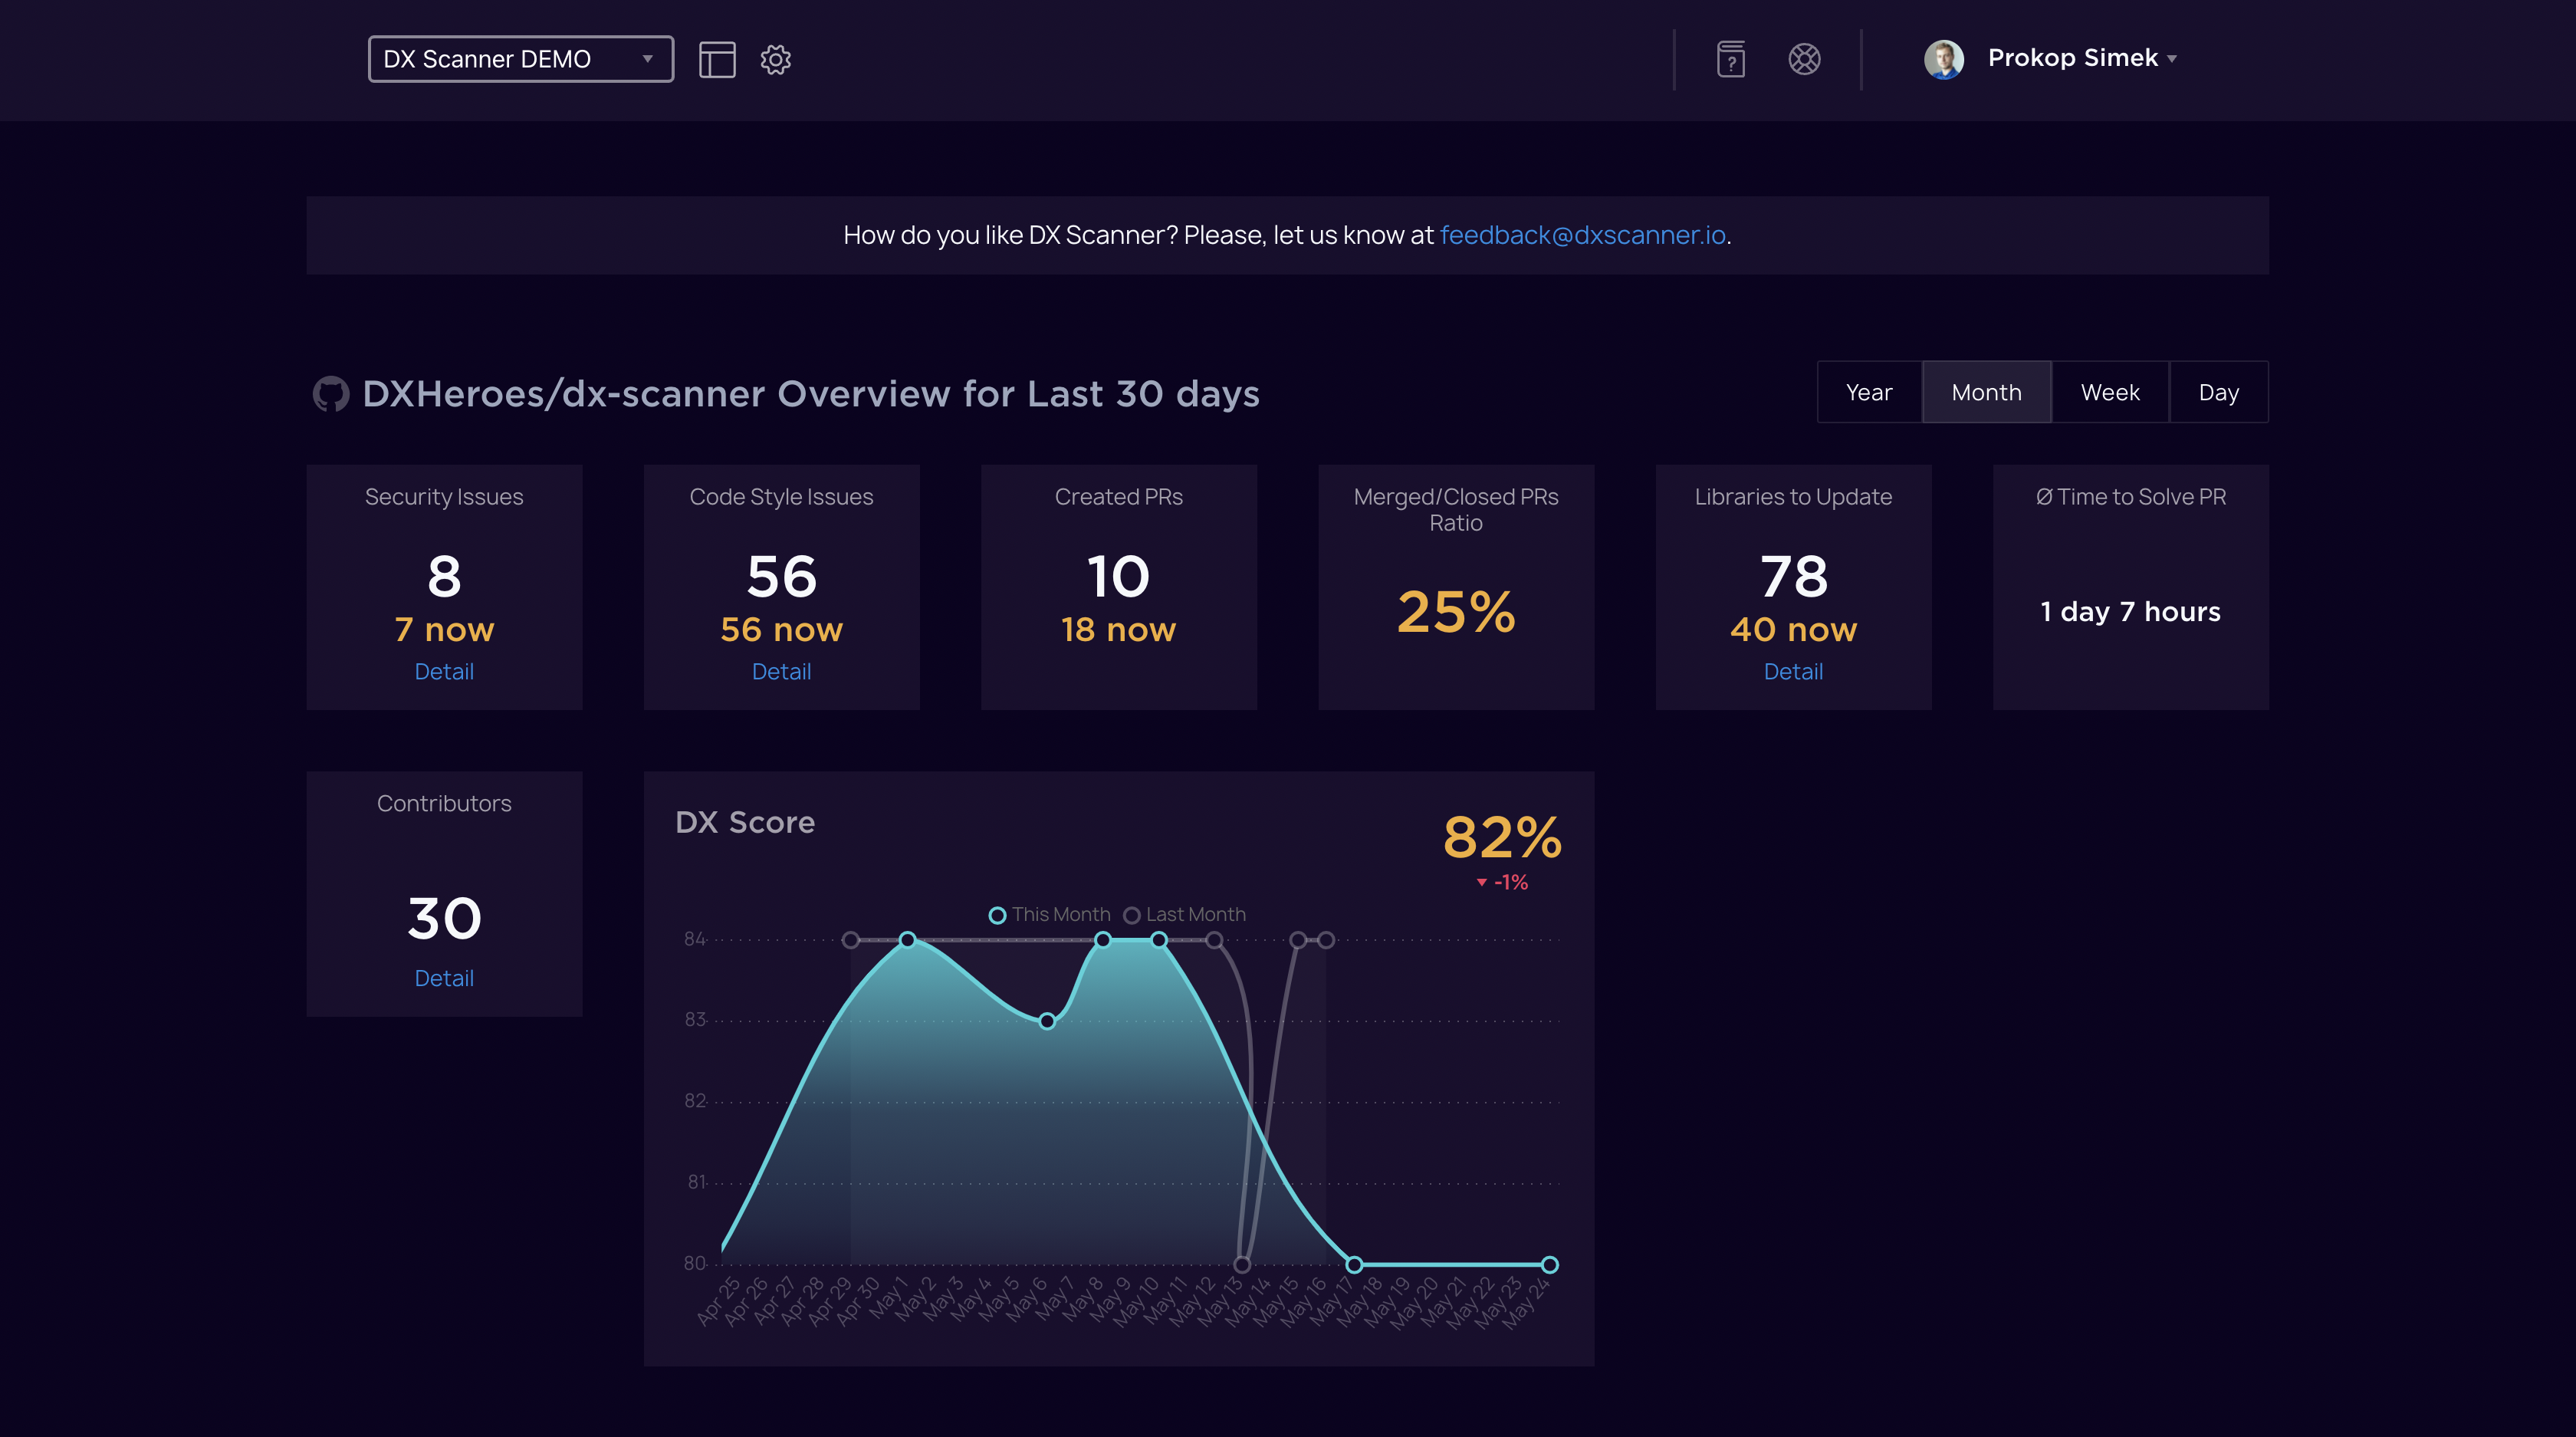Click the support lifebuoy icon

[x=1804, y=59]
